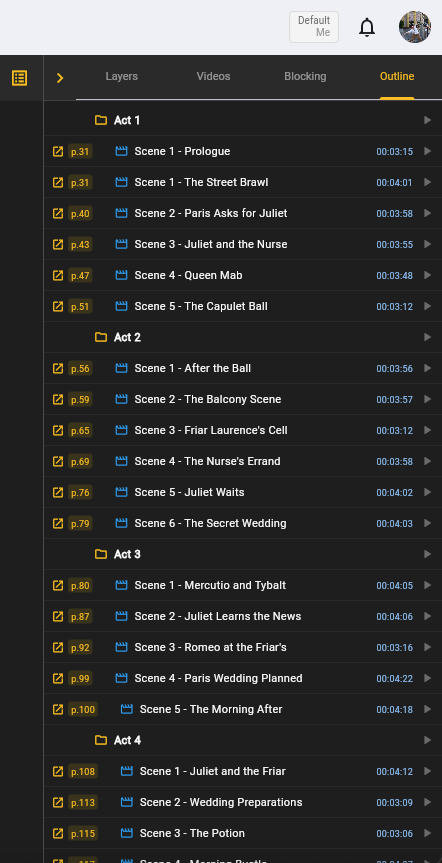Screen dimensions: 442x863
Task: Open the Act 2 folder
Action: pyautogui.click(x=127, y=337)
